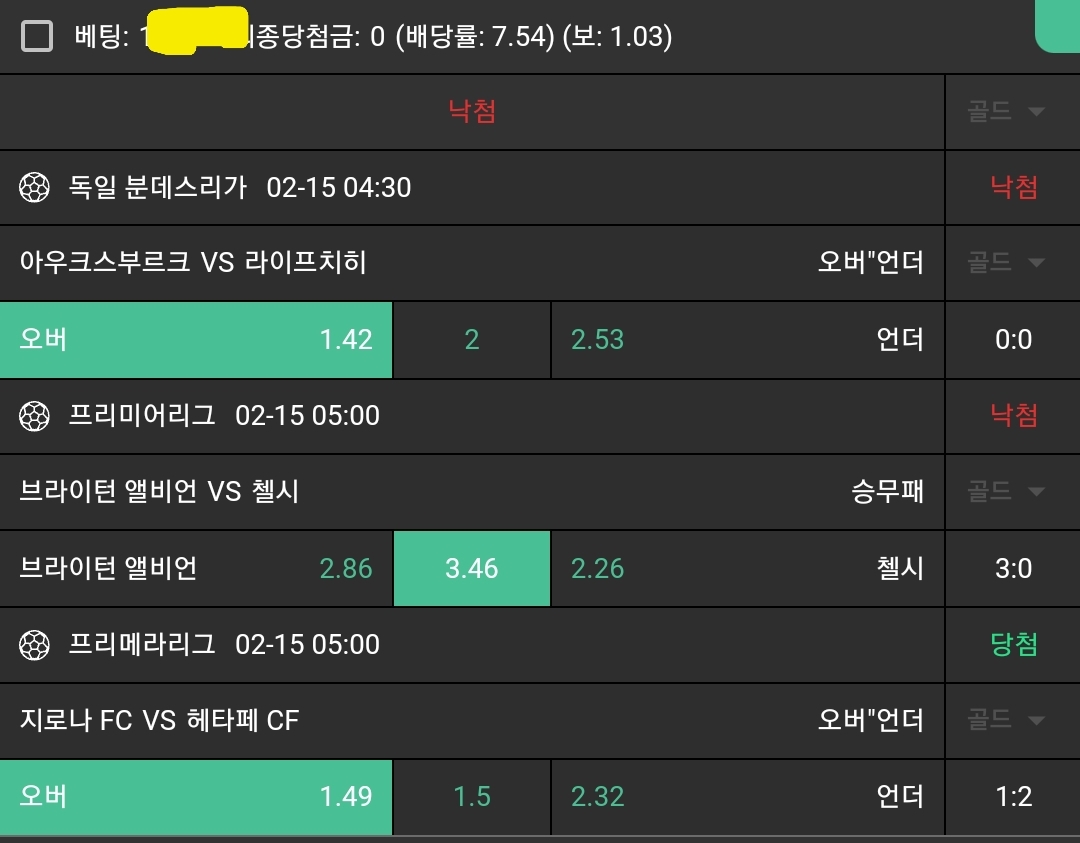Select the highlighted draw odds 3.46
Screen dimensions: 1080x843
(472, 569)
